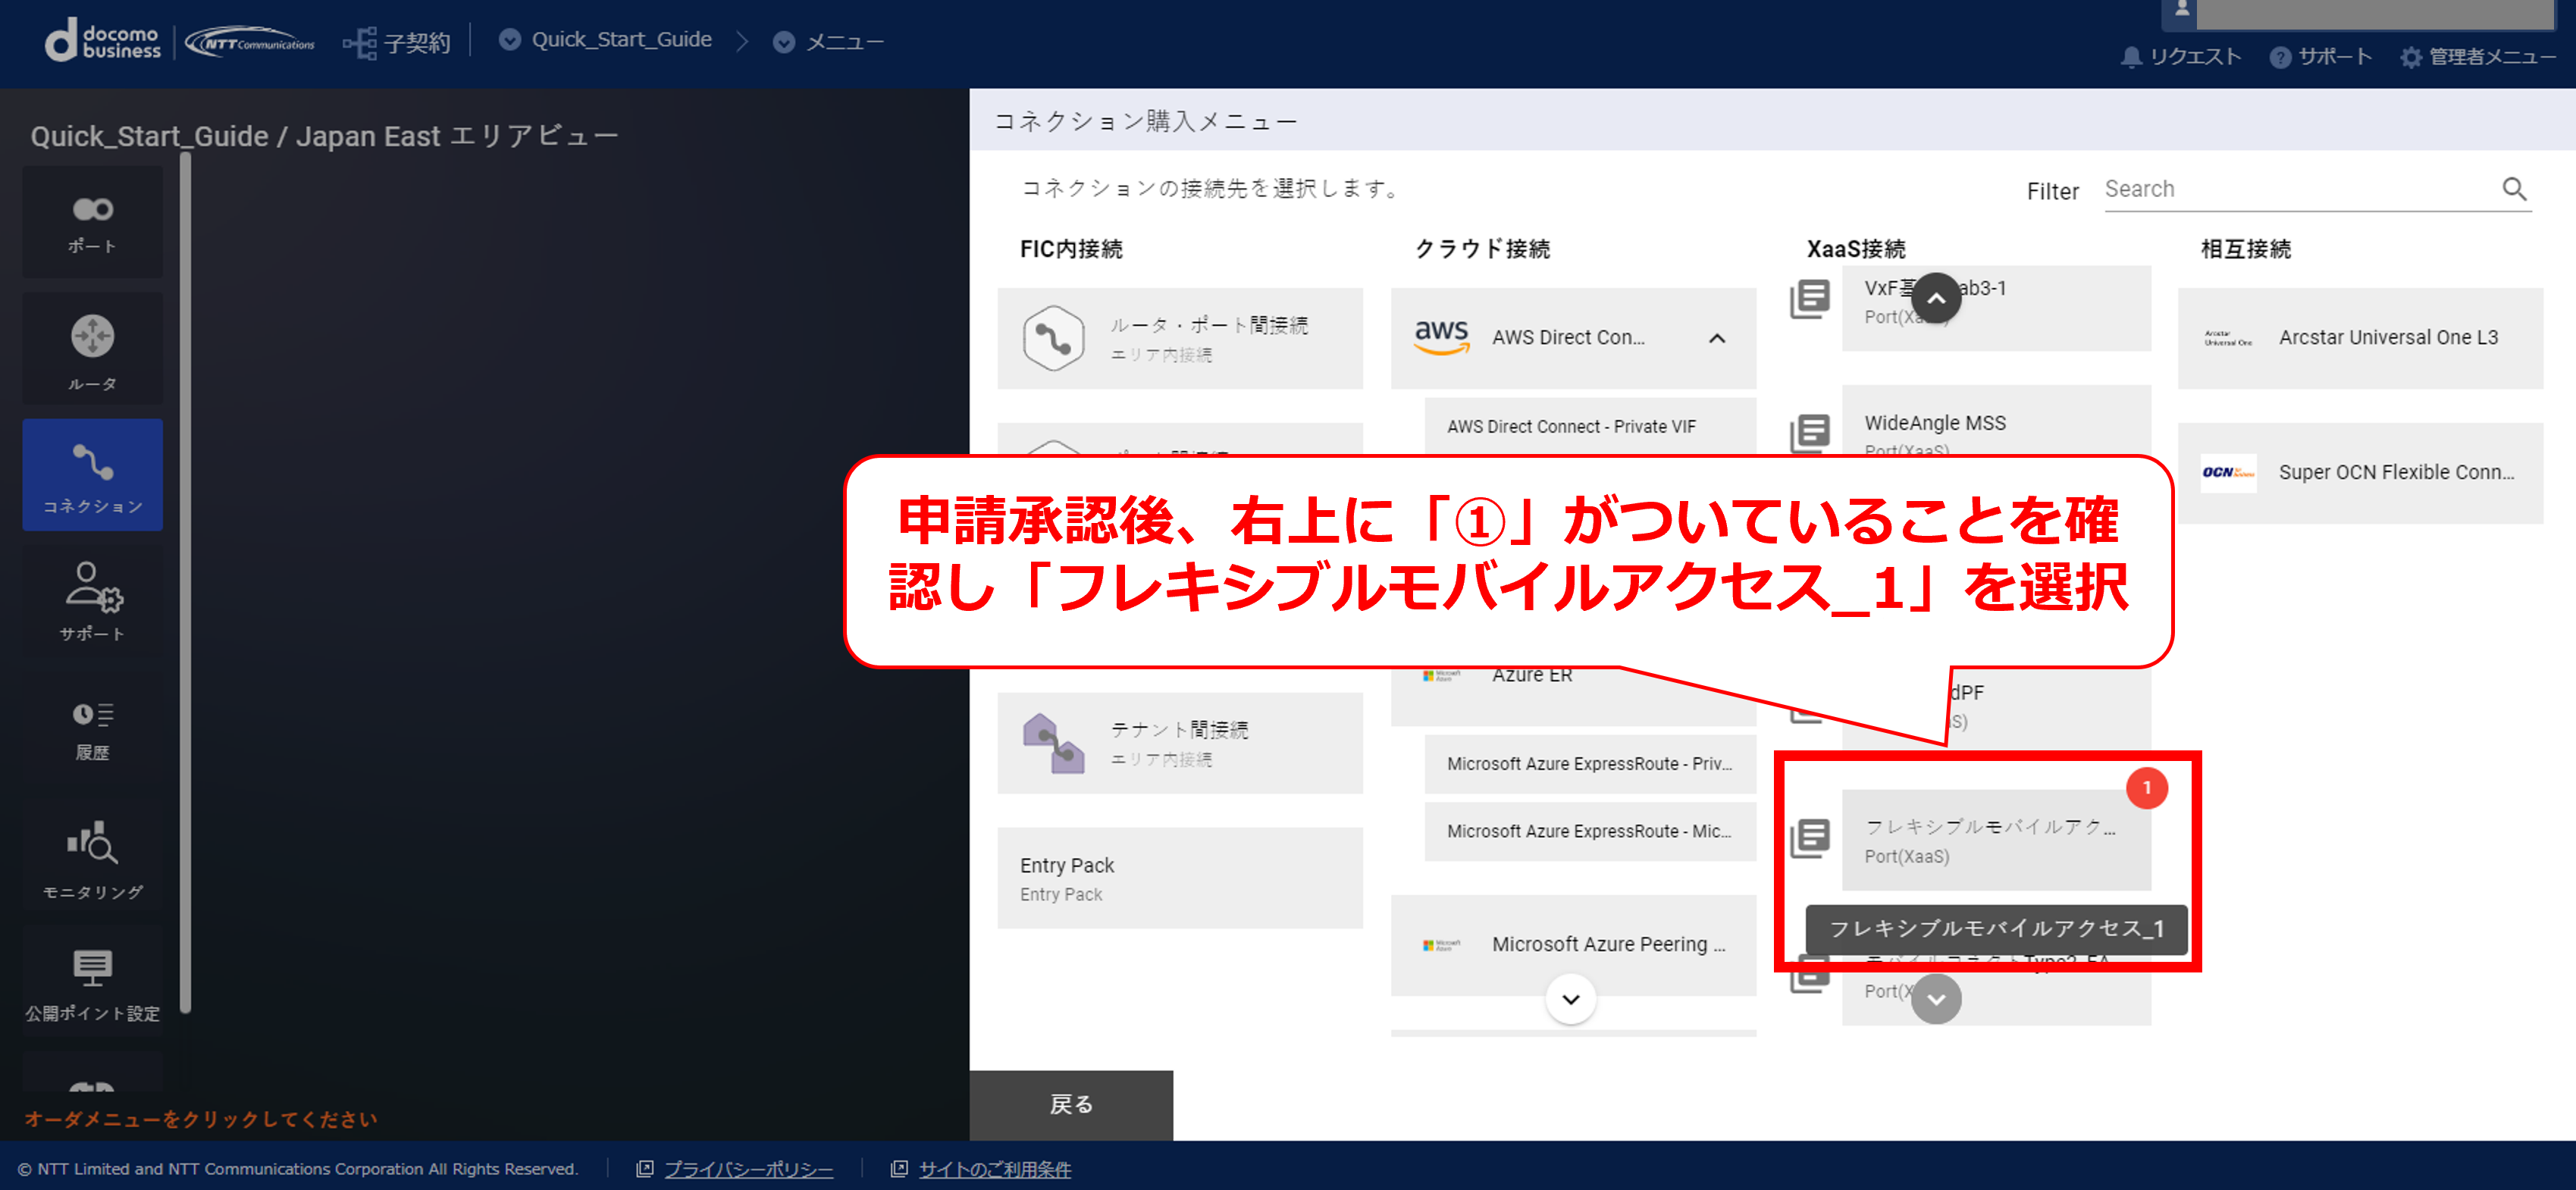
Task: Click the Microsoft Azure Peering logo icon
Action: [1441, 945]
